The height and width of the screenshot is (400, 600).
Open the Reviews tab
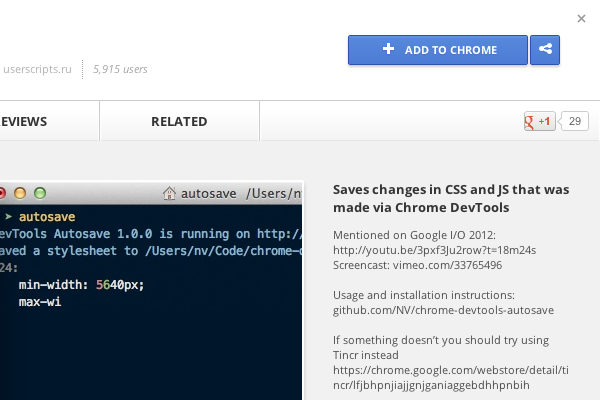tap(49, 121)
